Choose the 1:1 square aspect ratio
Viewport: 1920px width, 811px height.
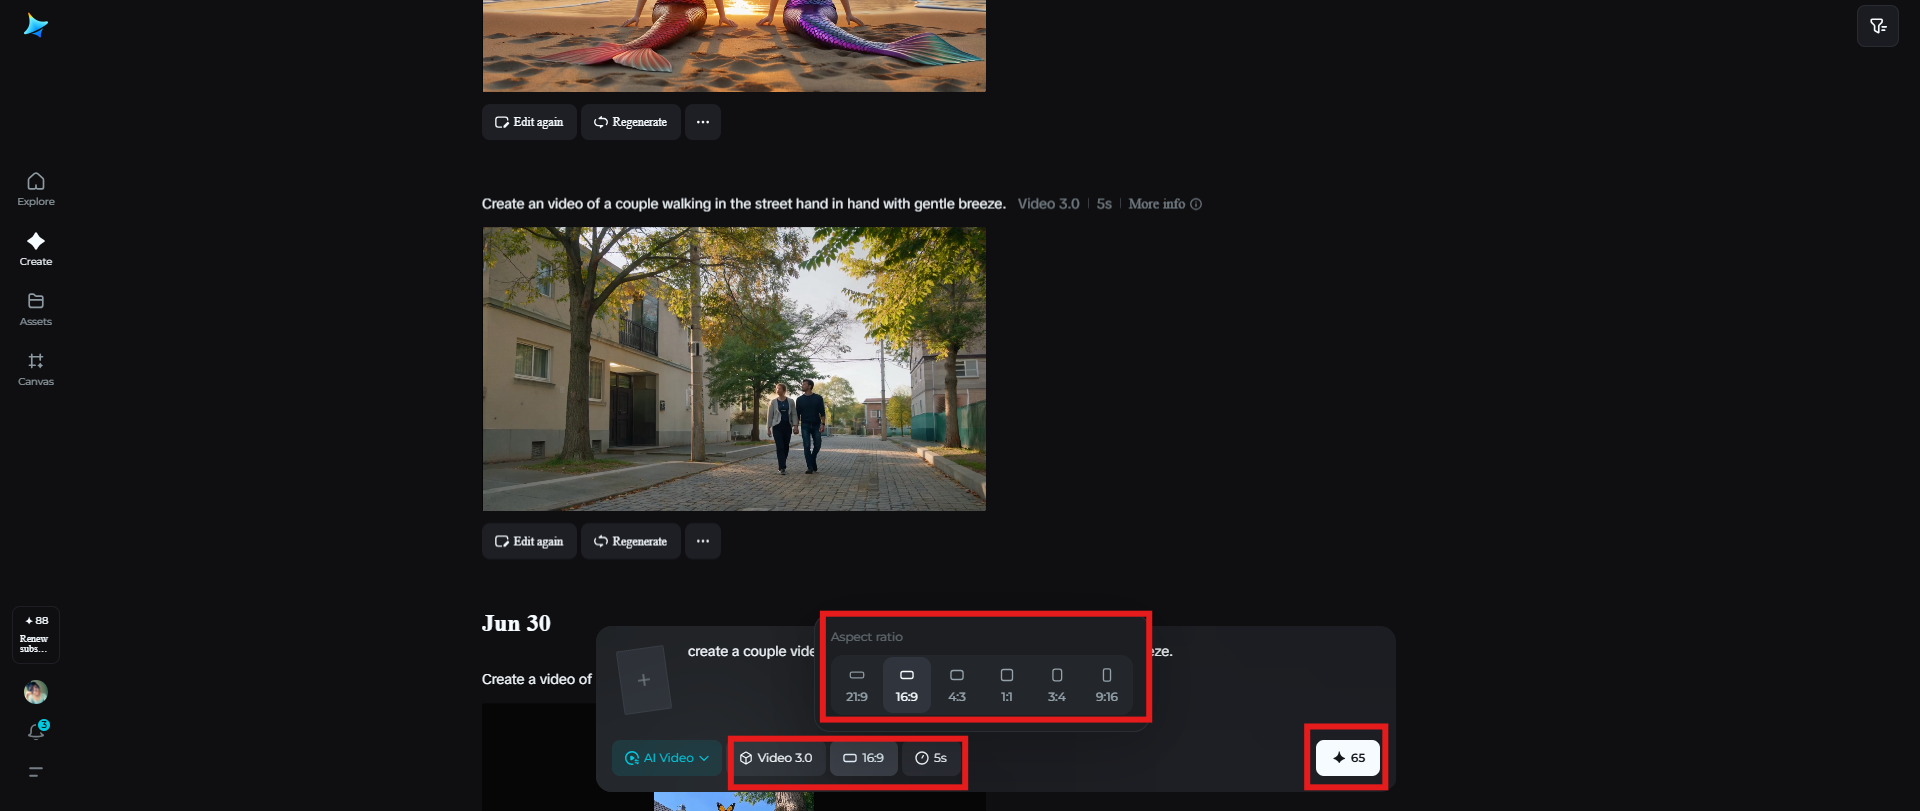[x=1007, y=685]
